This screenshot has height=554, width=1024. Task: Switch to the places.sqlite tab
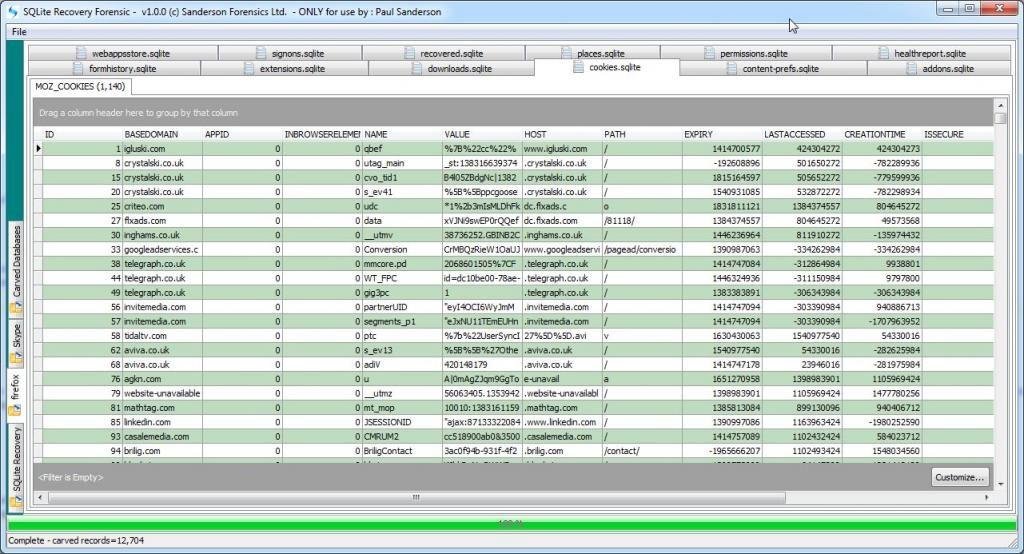coord(593,53)
